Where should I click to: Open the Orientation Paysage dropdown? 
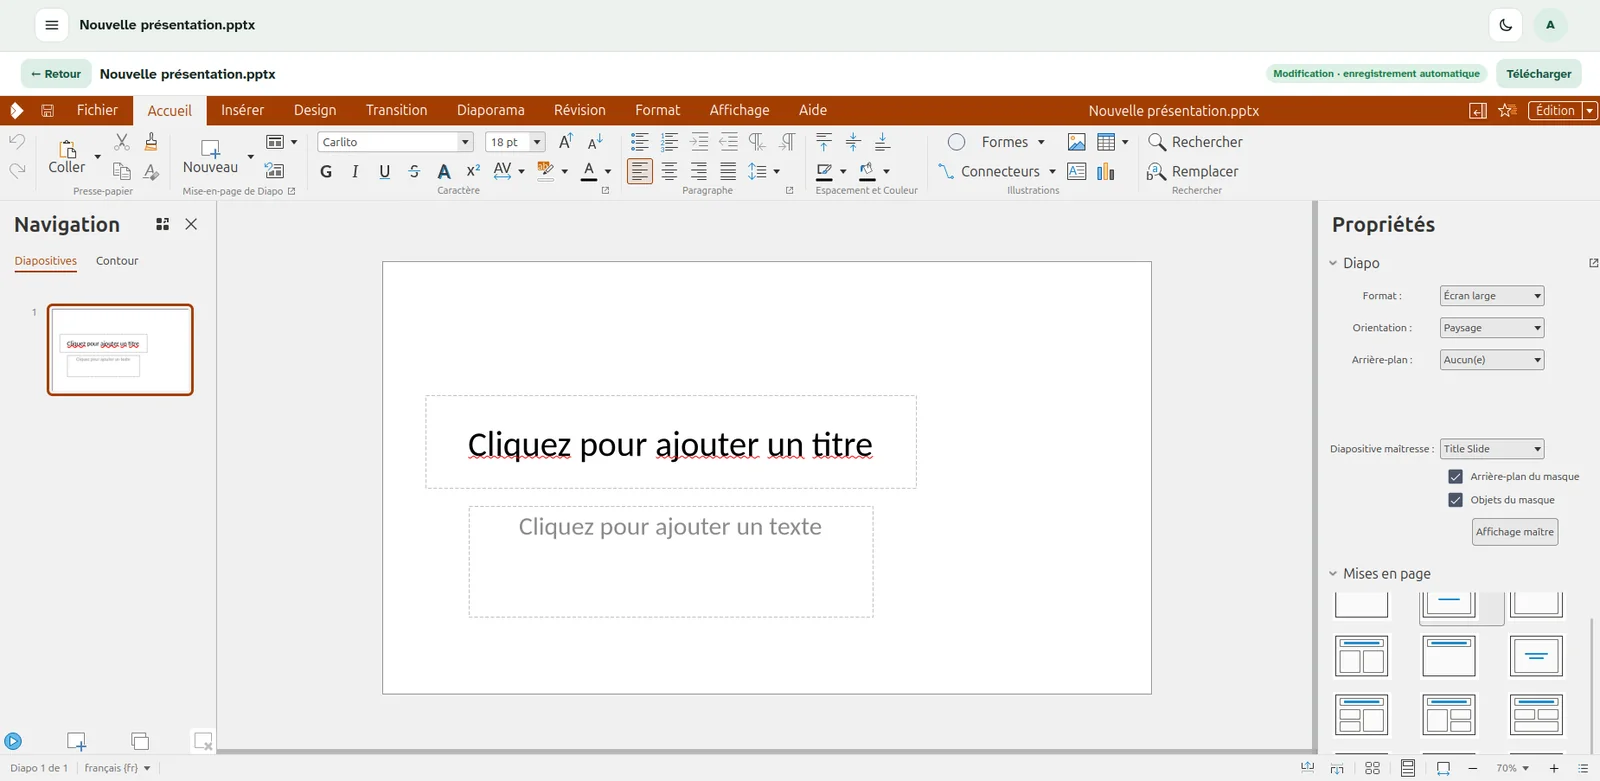click(x=1492, y=328)
